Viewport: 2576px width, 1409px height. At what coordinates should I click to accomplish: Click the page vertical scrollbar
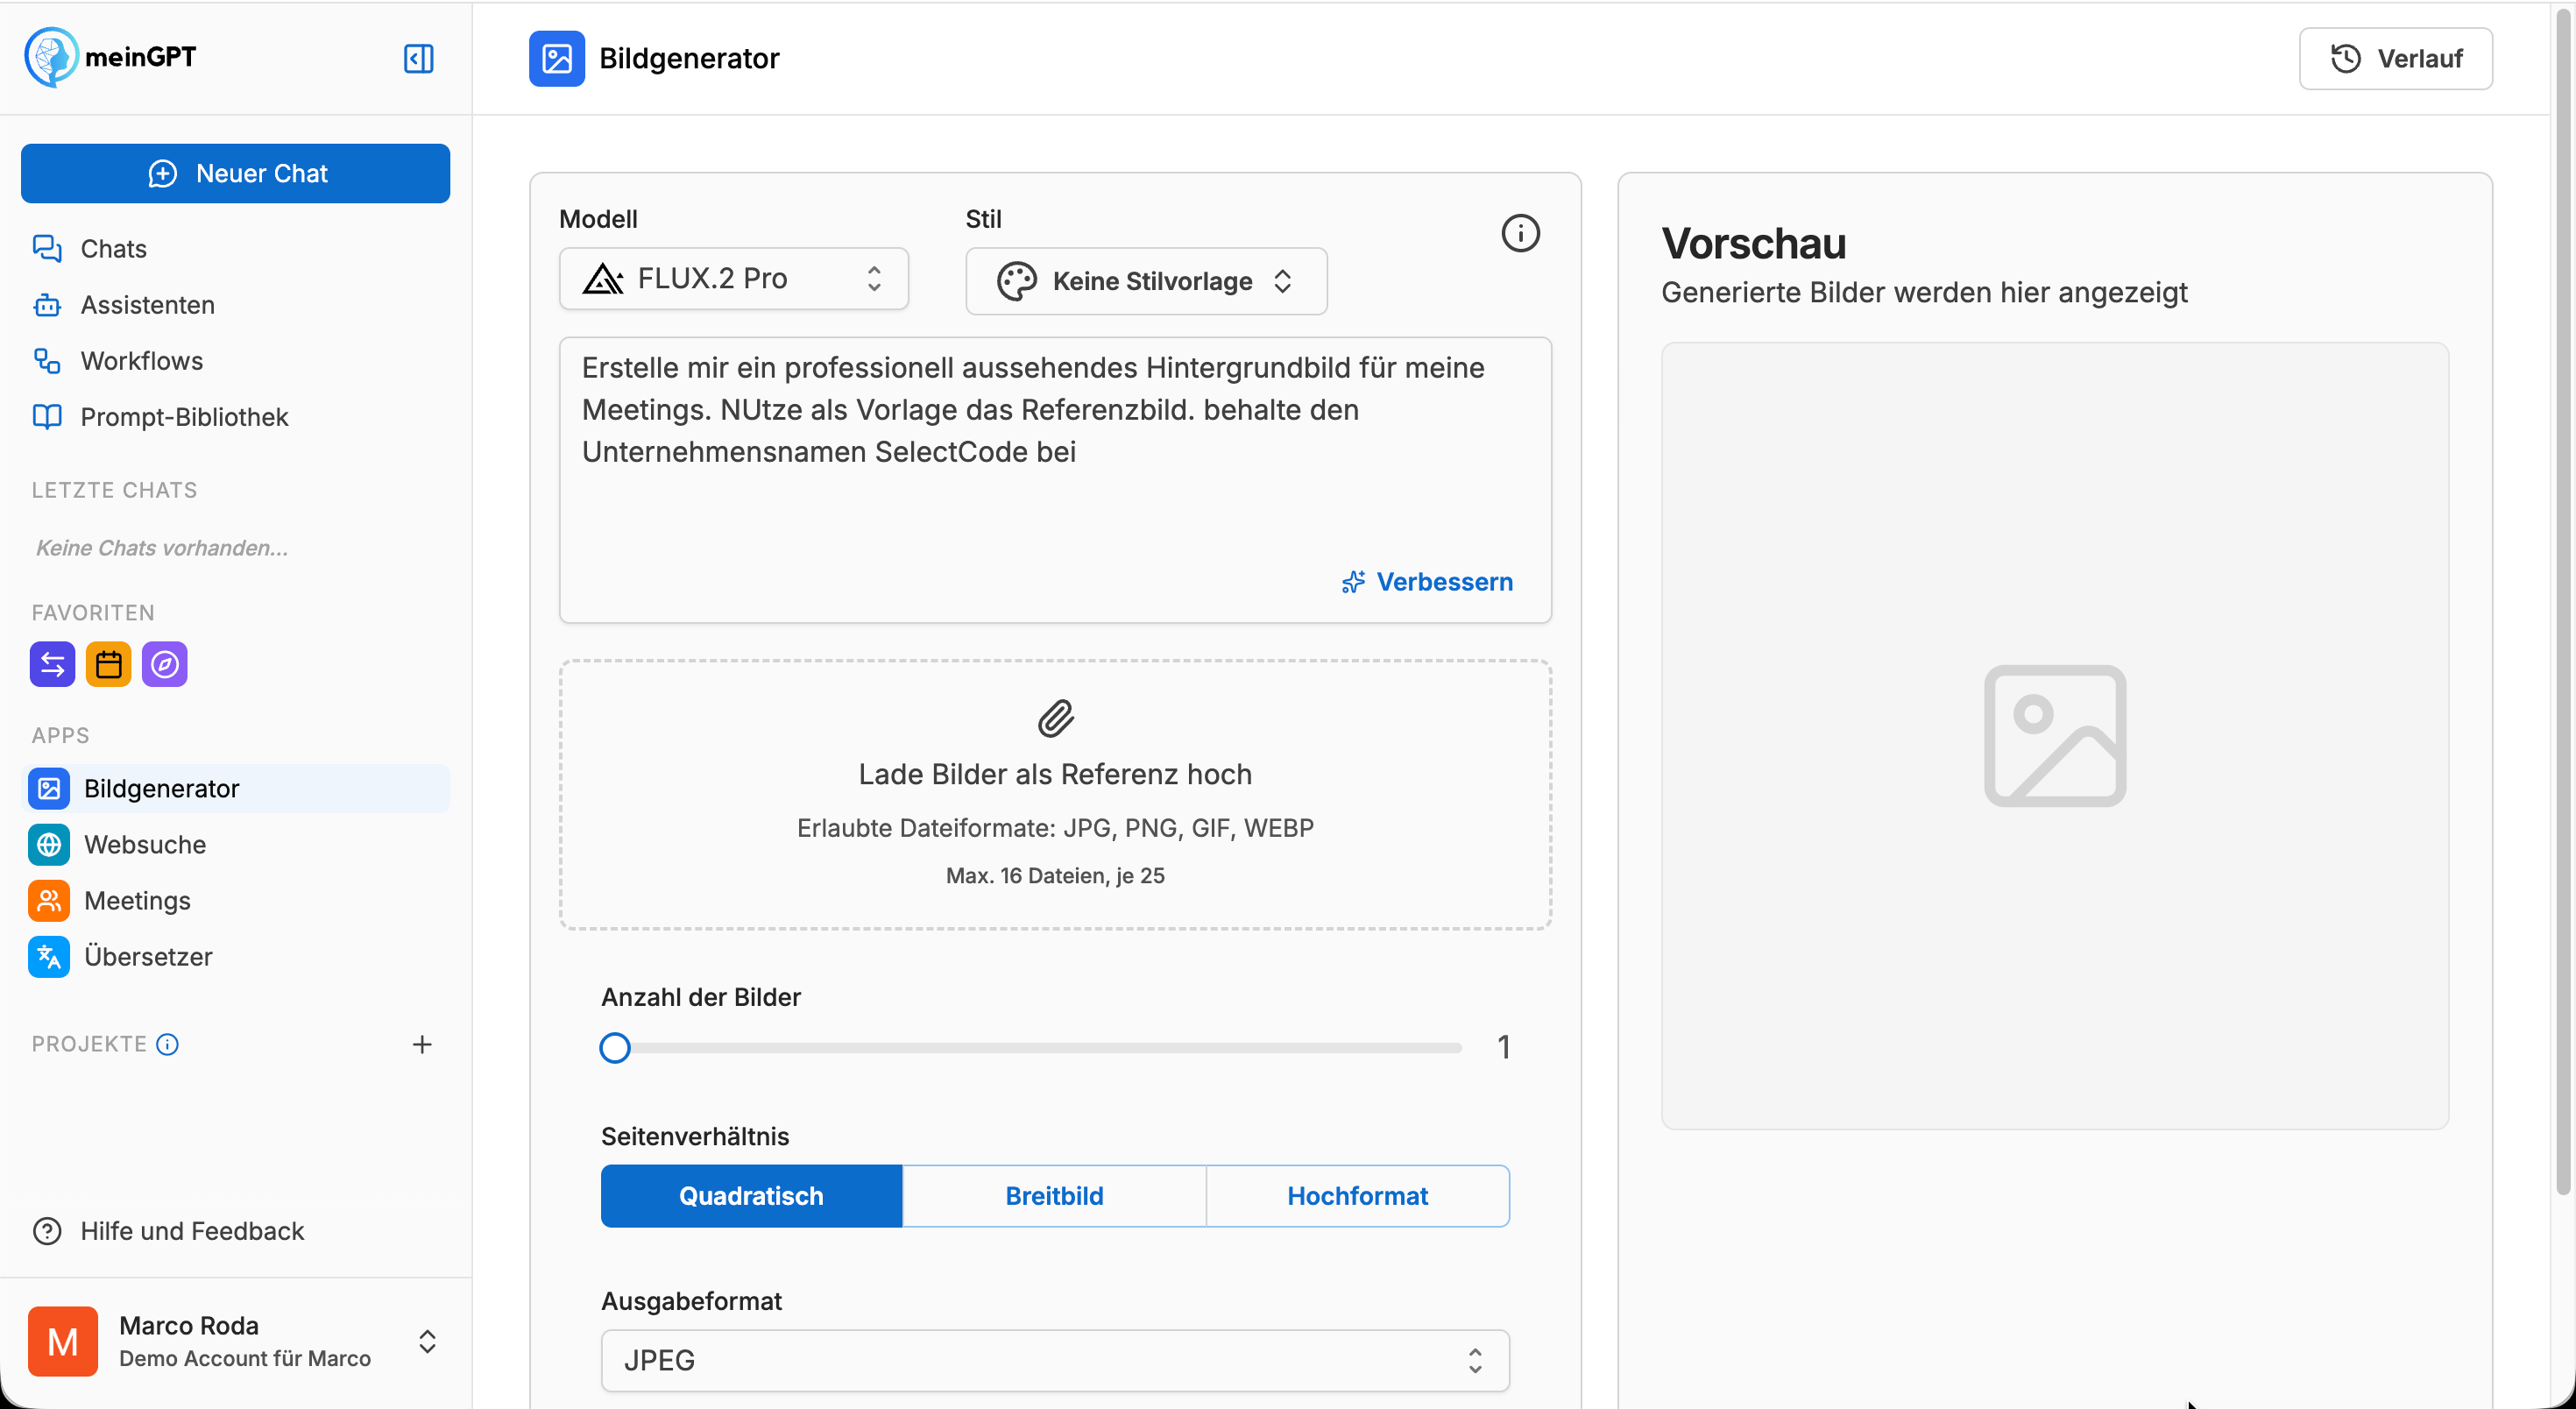coord(2563,600)
